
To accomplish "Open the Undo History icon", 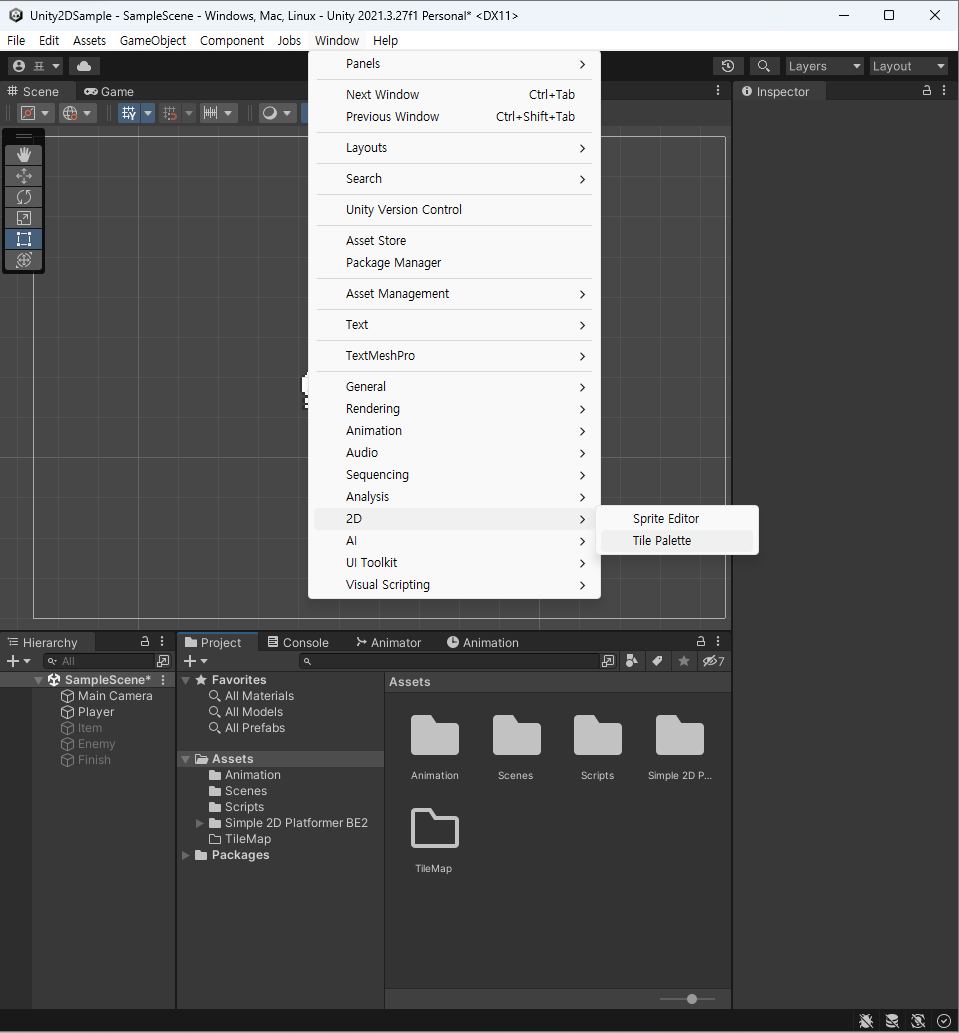I will pos(728,66).
